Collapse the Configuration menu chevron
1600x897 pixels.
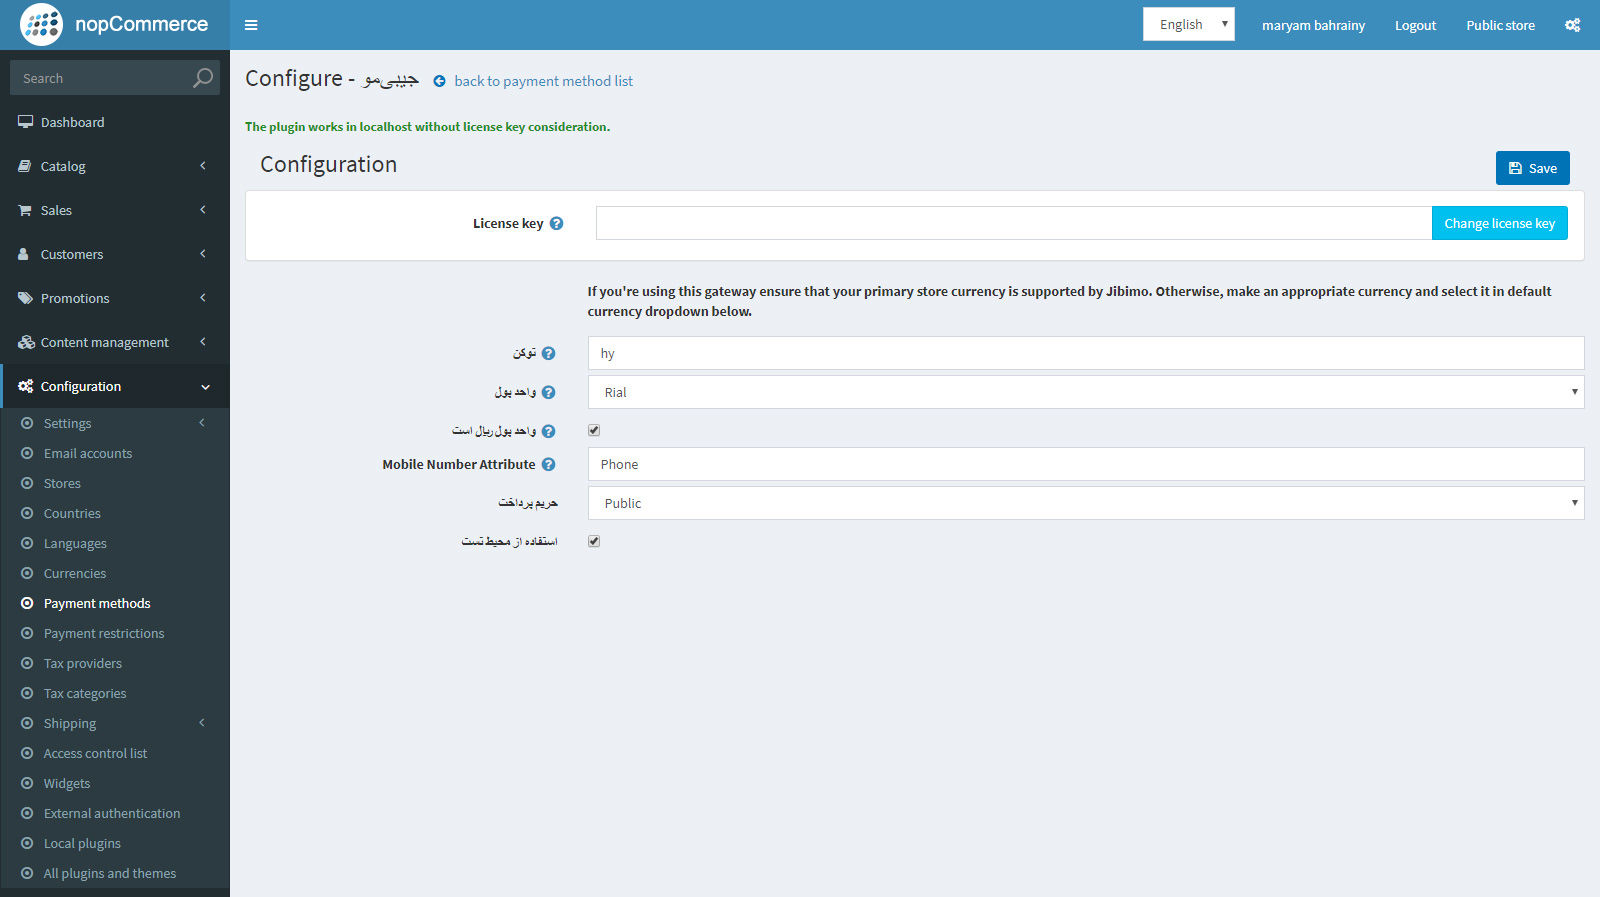pyautogui.click(x=205, y=387)
